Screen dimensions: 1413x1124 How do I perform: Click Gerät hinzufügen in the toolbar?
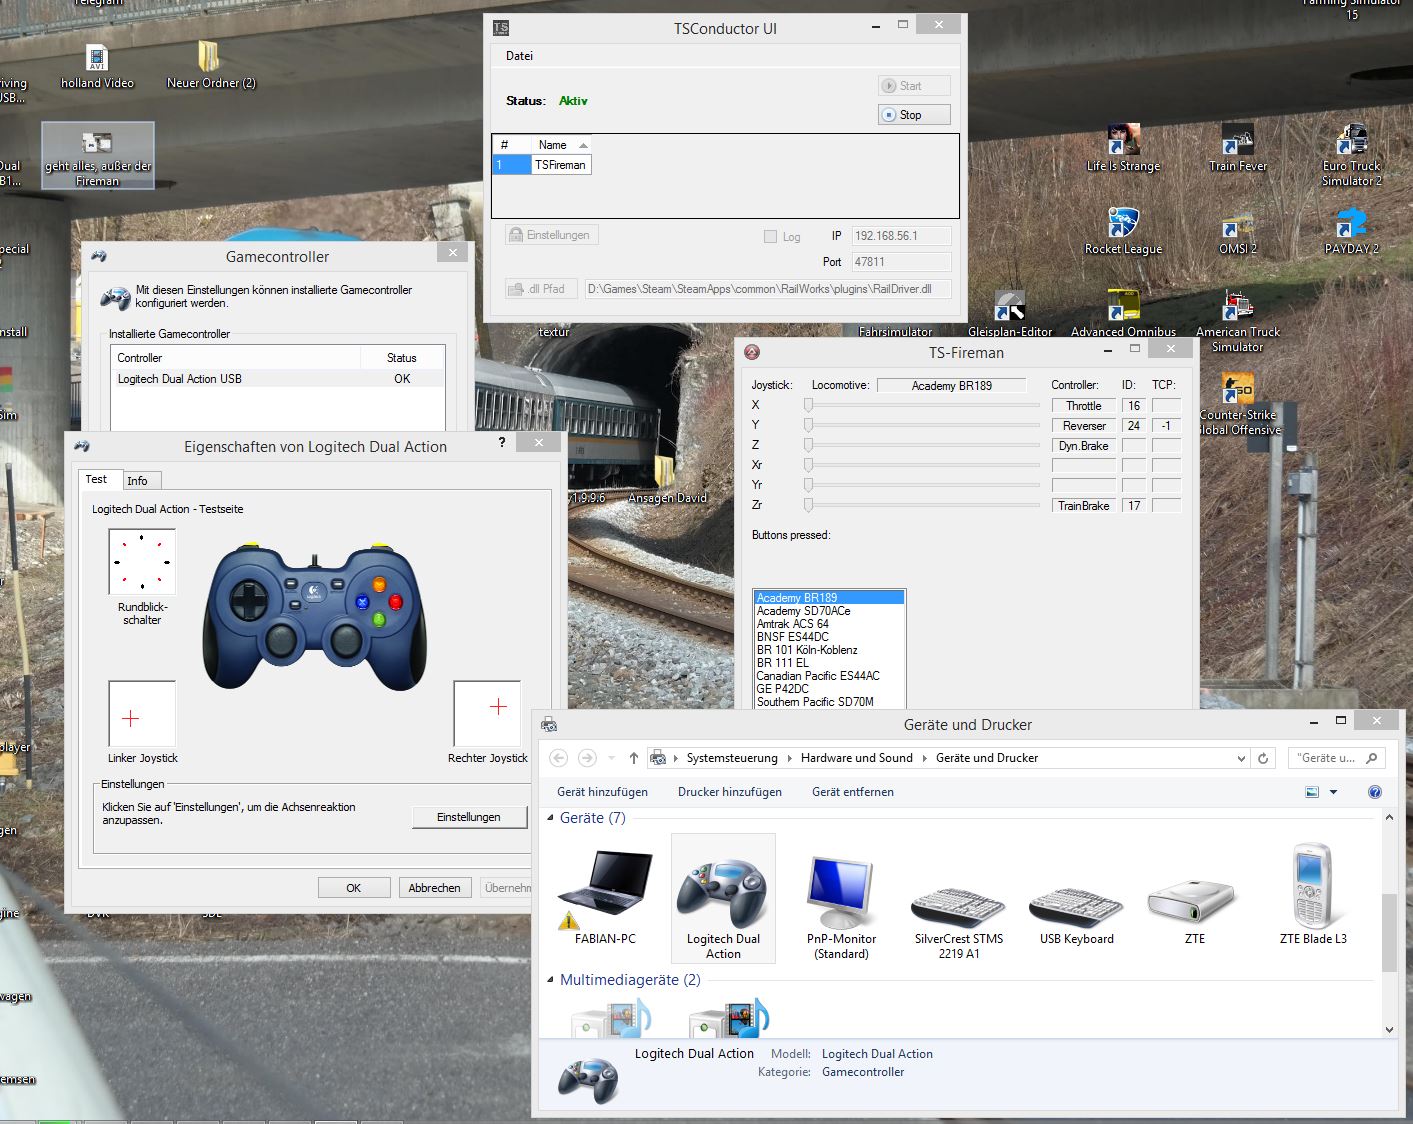[x=602, y=792]
